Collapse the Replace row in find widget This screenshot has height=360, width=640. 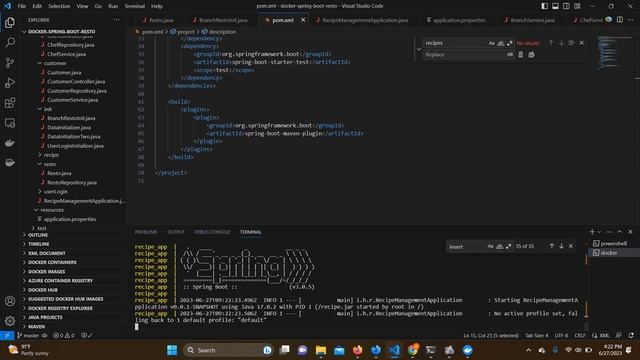coord(419,49)
